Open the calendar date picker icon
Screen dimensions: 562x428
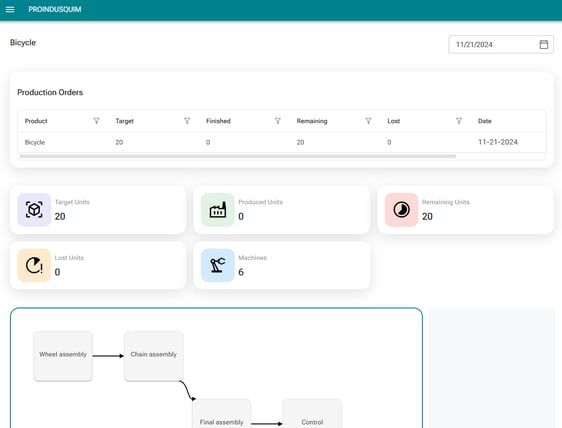543,44
